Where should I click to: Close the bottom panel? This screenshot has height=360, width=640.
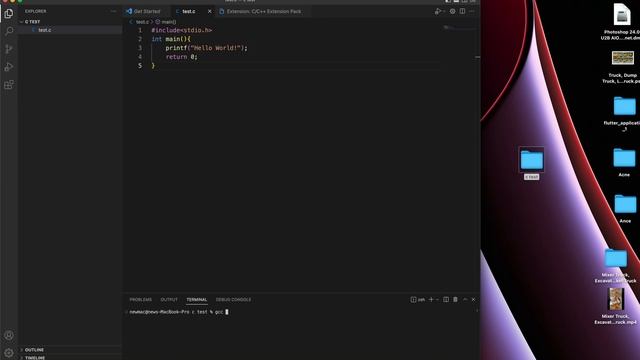point(473,300)
